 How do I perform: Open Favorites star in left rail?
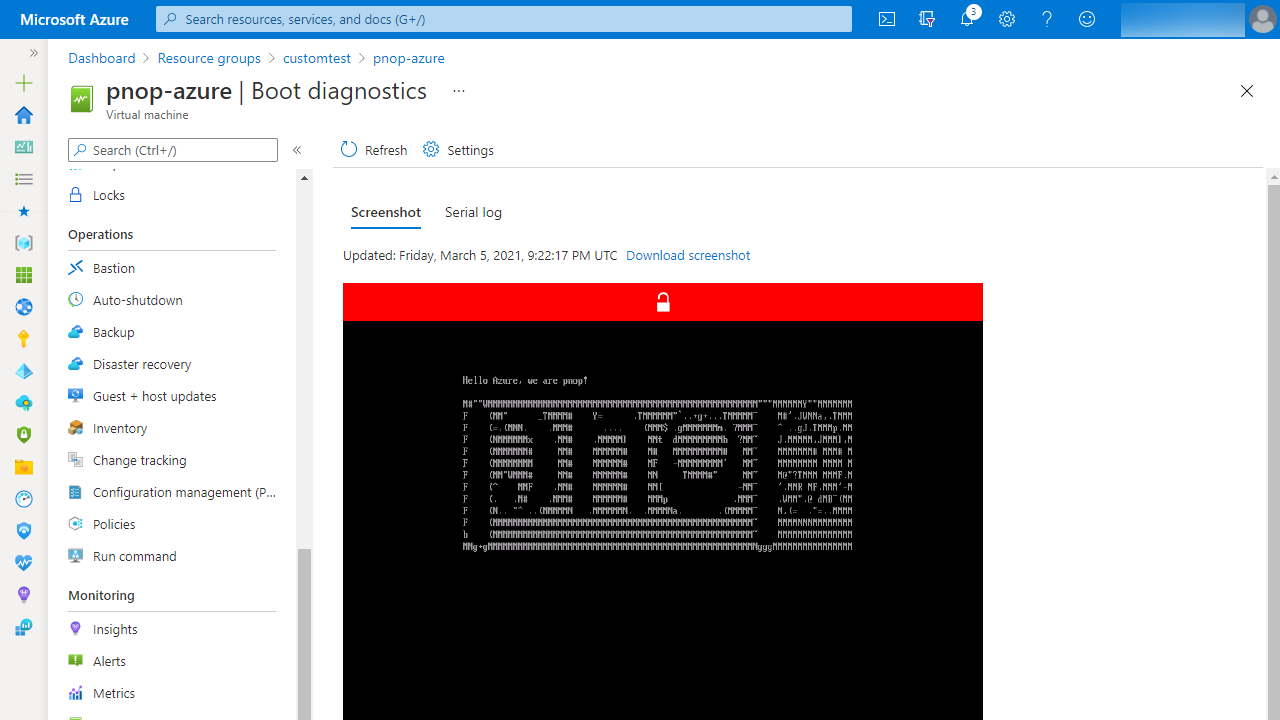click(x=24, y=211)
